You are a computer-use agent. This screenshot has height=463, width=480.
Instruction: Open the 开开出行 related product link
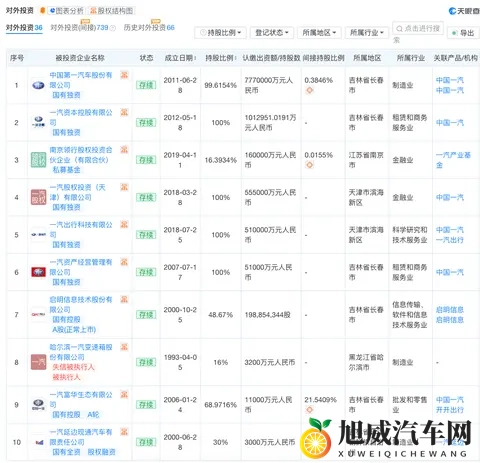(x=450, y=410)
